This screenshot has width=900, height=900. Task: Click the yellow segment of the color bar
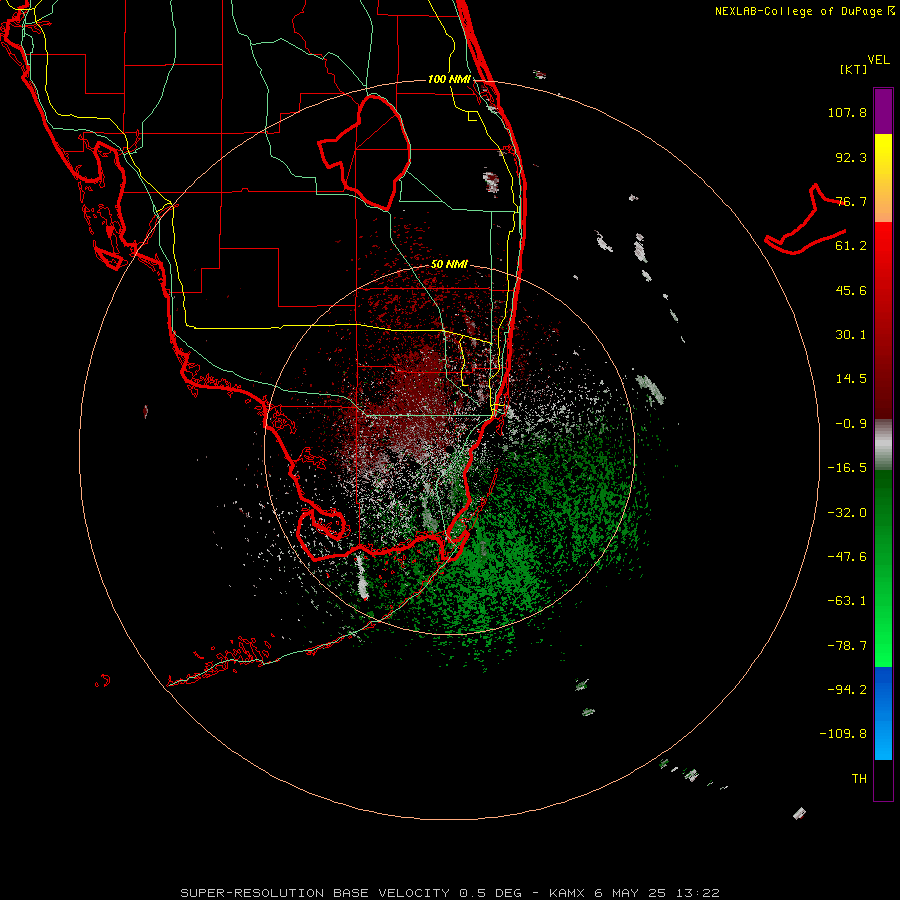click(883, 178)
